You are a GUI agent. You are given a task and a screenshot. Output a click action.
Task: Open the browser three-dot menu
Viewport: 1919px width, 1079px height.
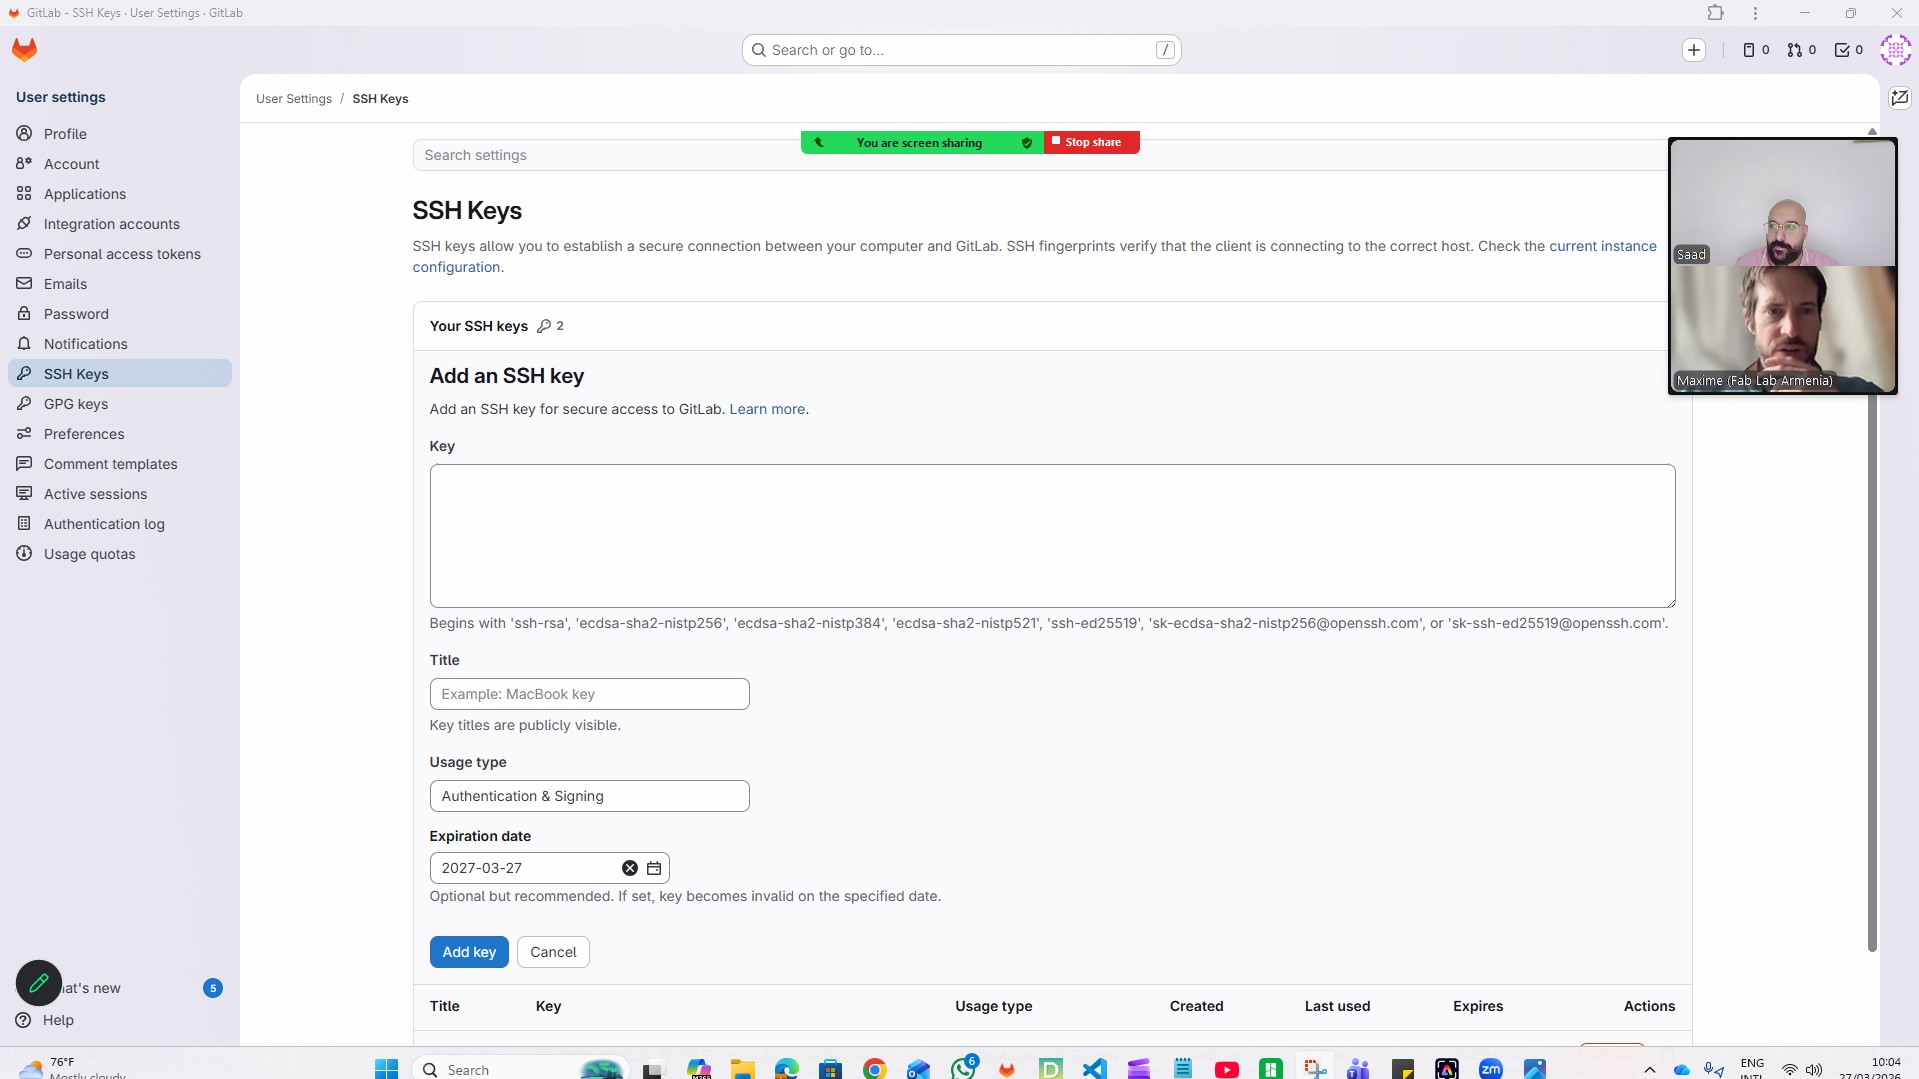pyautogui.click(x=1755, y=13)
